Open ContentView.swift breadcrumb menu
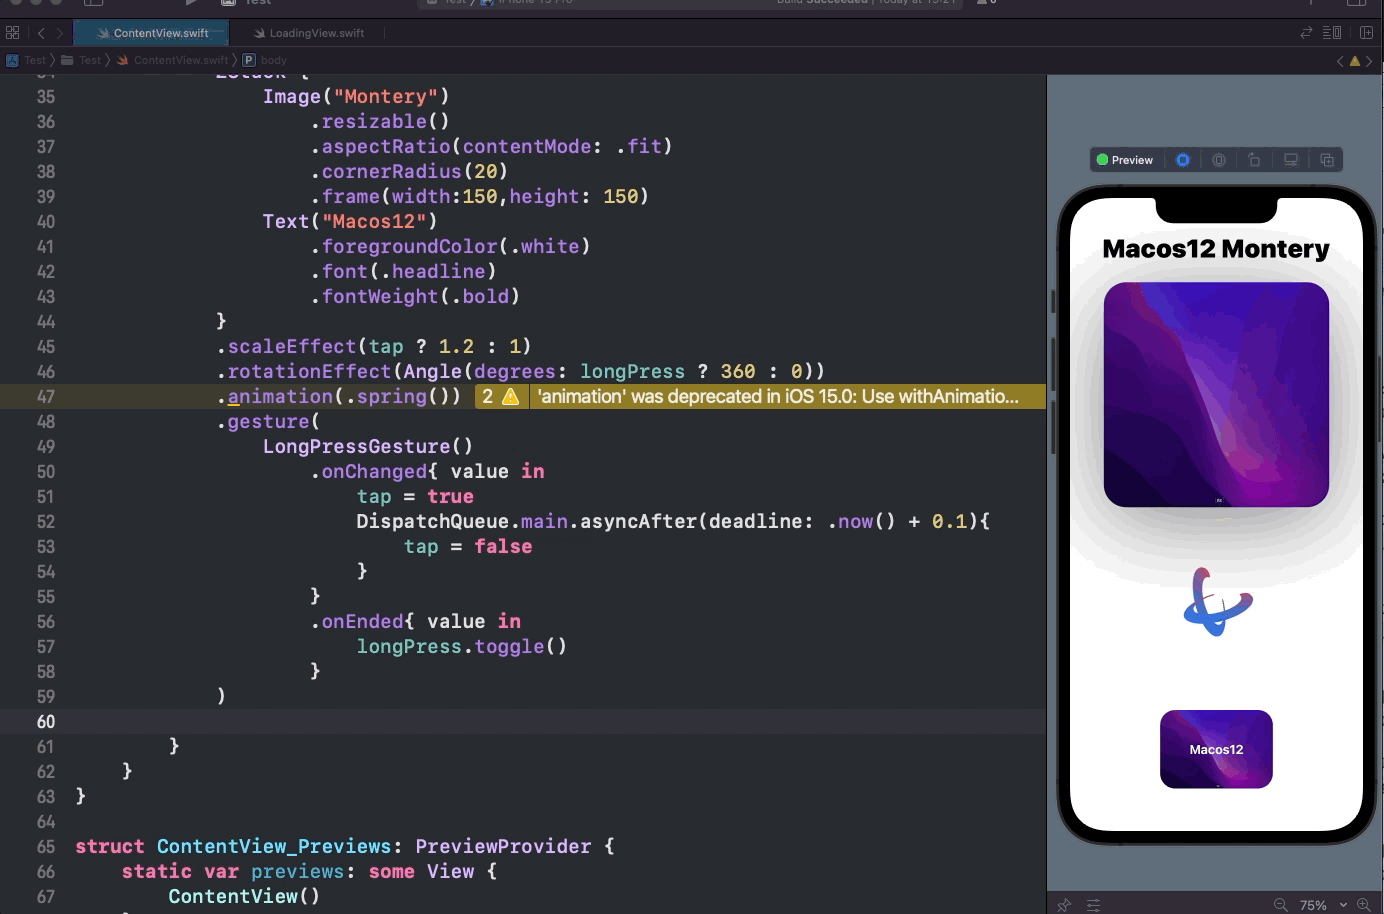The width and height of the screenshot is (1384, 914). coord(172,60)
